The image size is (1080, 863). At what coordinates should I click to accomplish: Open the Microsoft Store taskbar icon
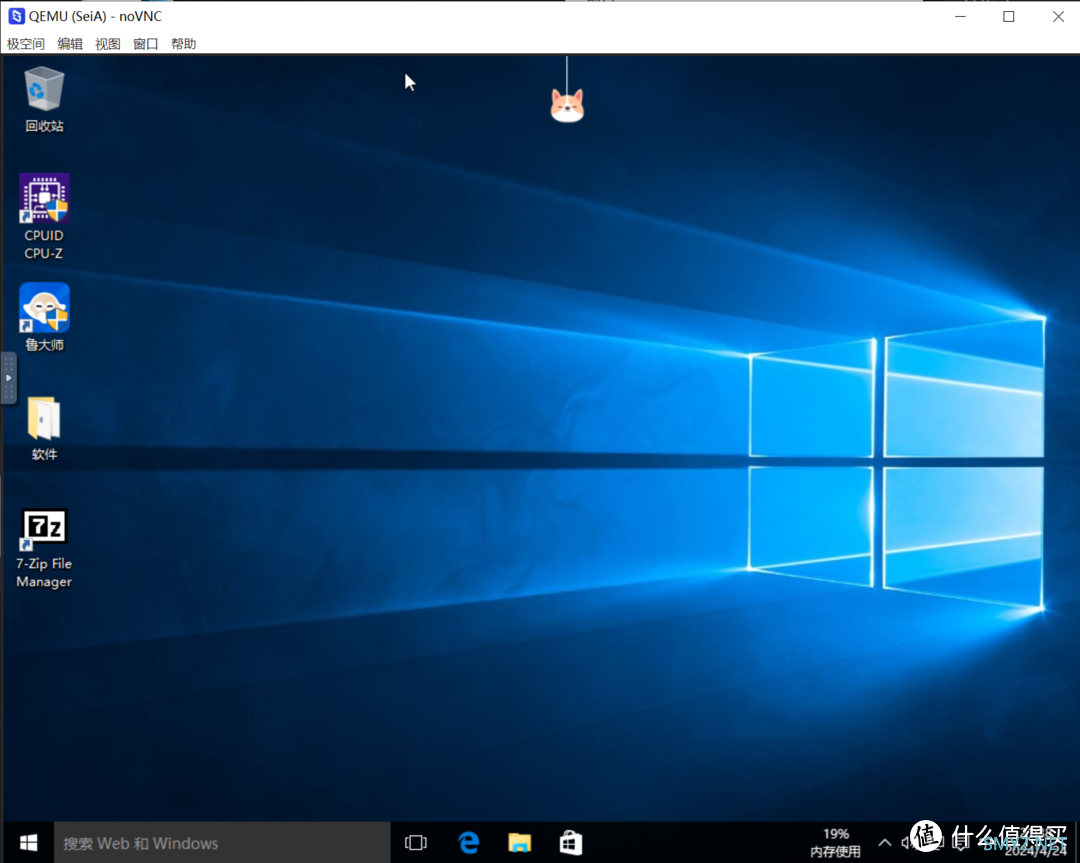570,842
